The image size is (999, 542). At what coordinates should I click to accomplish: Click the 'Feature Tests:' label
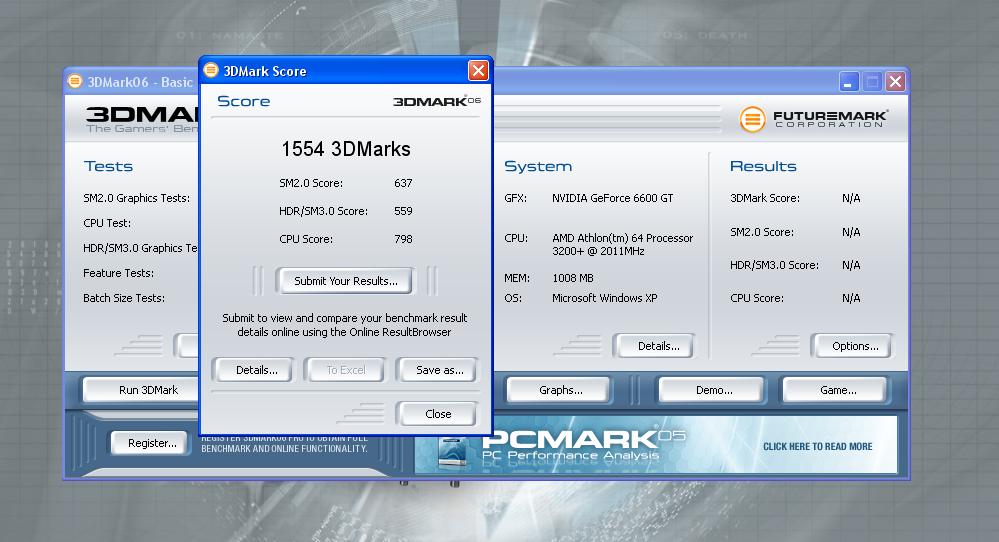tap(119, 273)
